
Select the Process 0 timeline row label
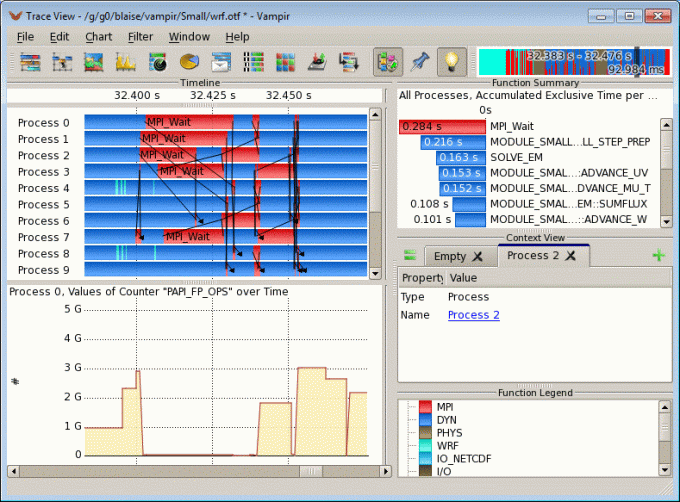pos(43,123)
